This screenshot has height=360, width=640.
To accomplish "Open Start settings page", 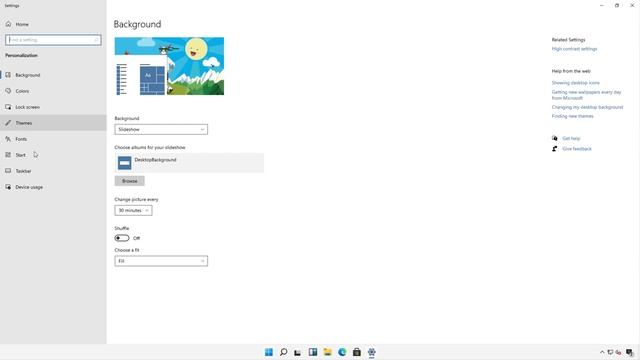I will (53, 155).
